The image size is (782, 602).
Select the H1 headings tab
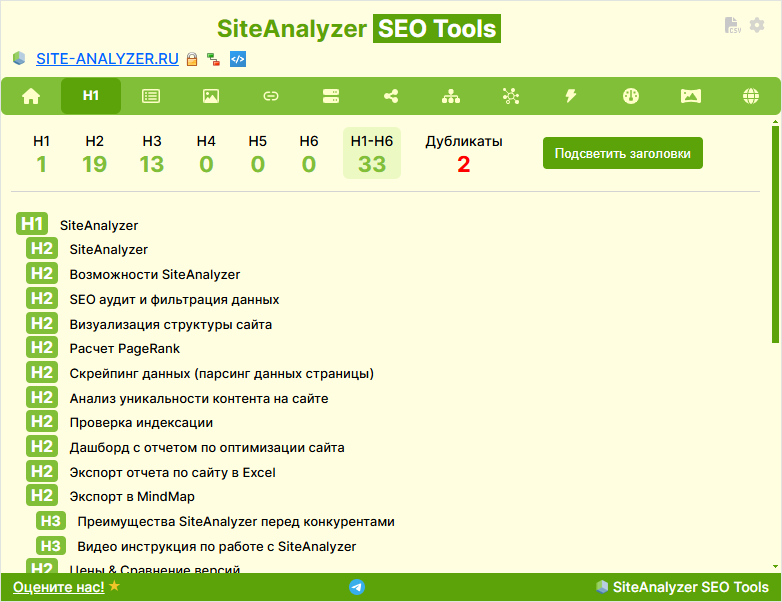91,96
